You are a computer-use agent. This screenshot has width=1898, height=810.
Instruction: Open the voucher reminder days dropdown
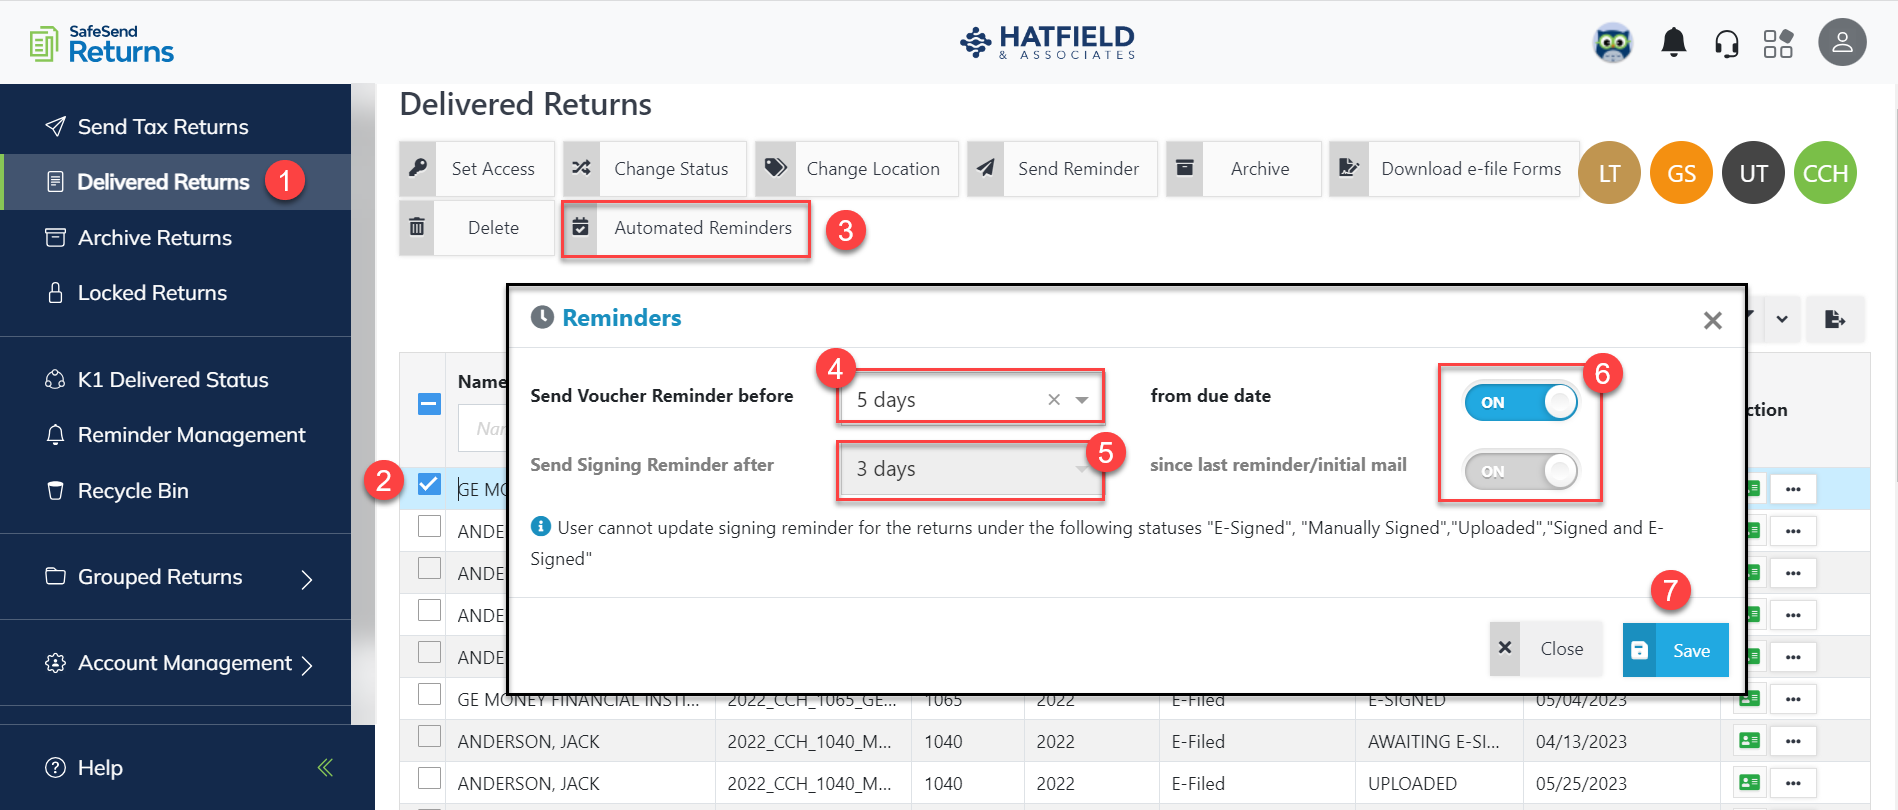pyautogui.click(x=1082, y=400)
